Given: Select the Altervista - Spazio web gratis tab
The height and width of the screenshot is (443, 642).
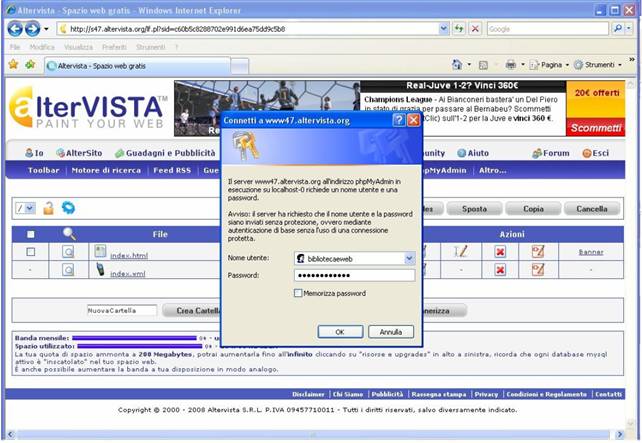Looking at the screenshot, I should (x=138, y=66).
